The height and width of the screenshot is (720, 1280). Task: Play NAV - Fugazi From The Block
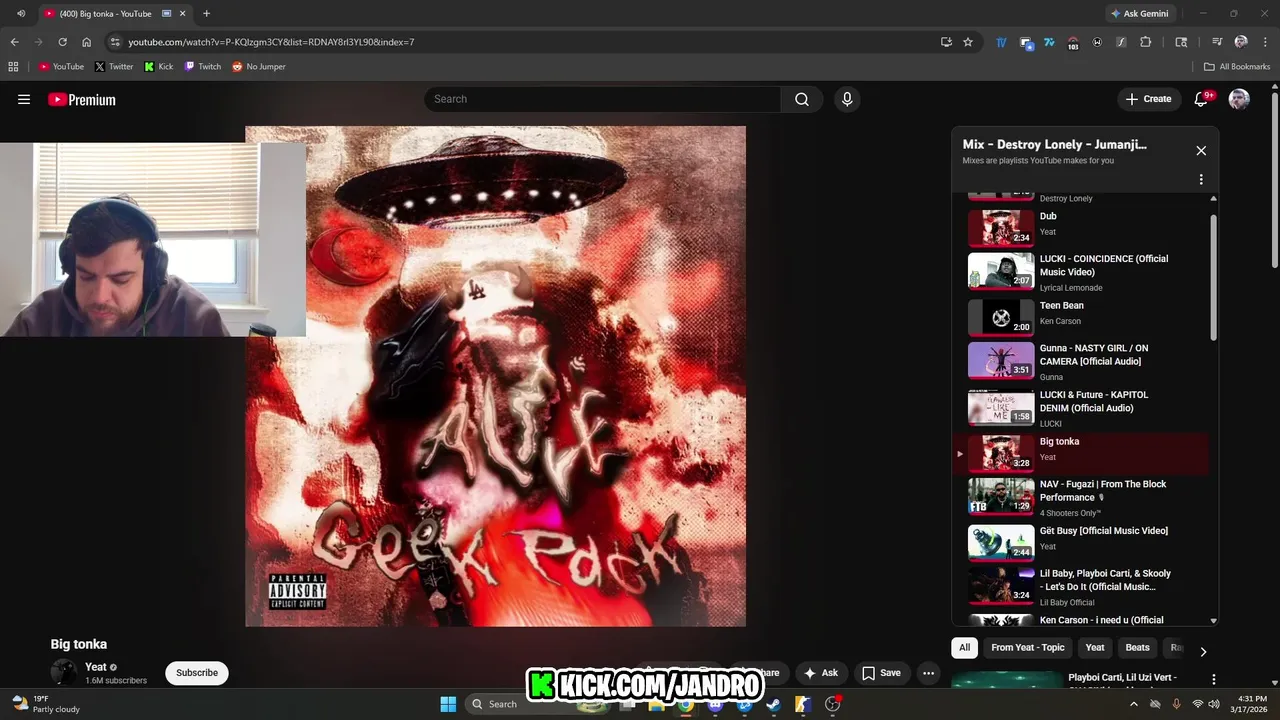point(1087,497)
